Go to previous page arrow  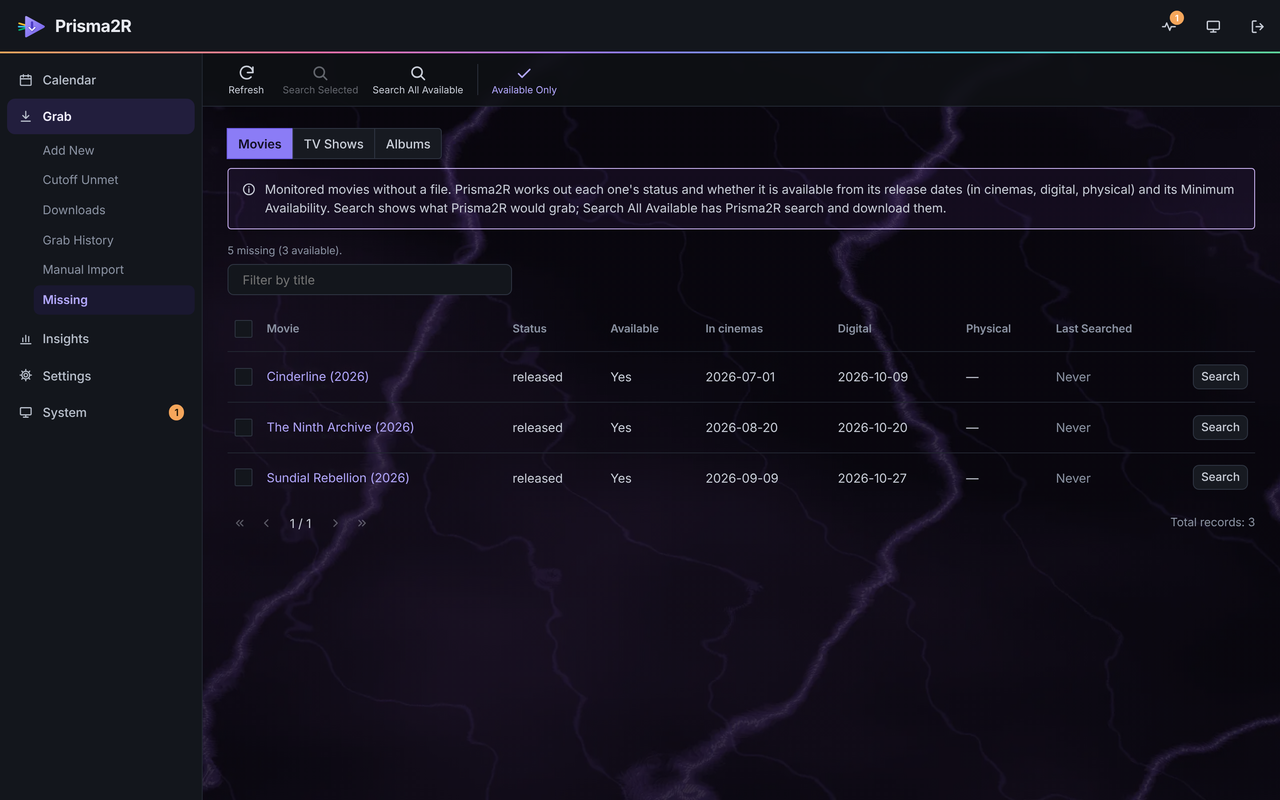pos(266,523)
